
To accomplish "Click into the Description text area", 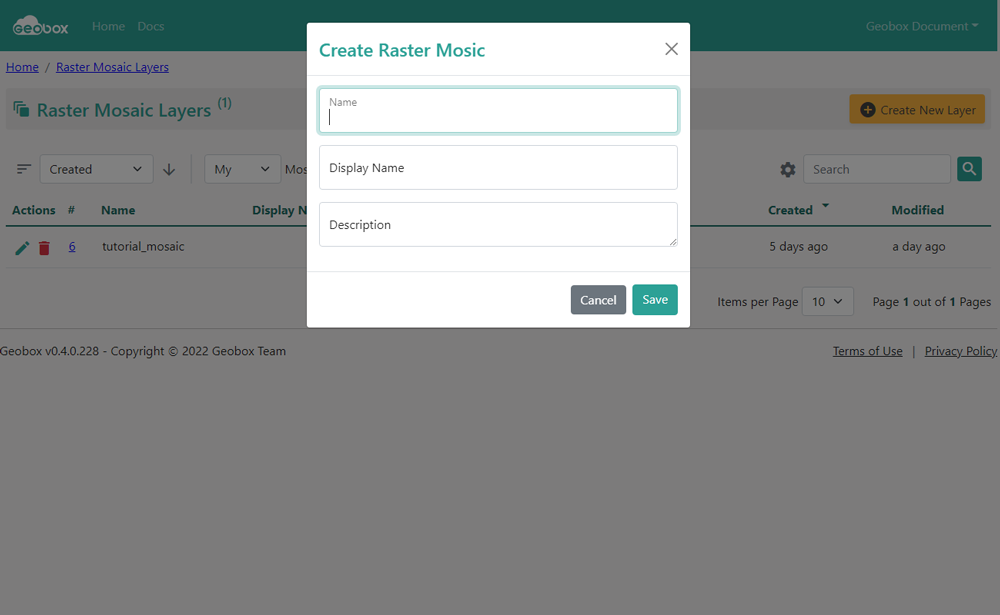I will (498, 225).
